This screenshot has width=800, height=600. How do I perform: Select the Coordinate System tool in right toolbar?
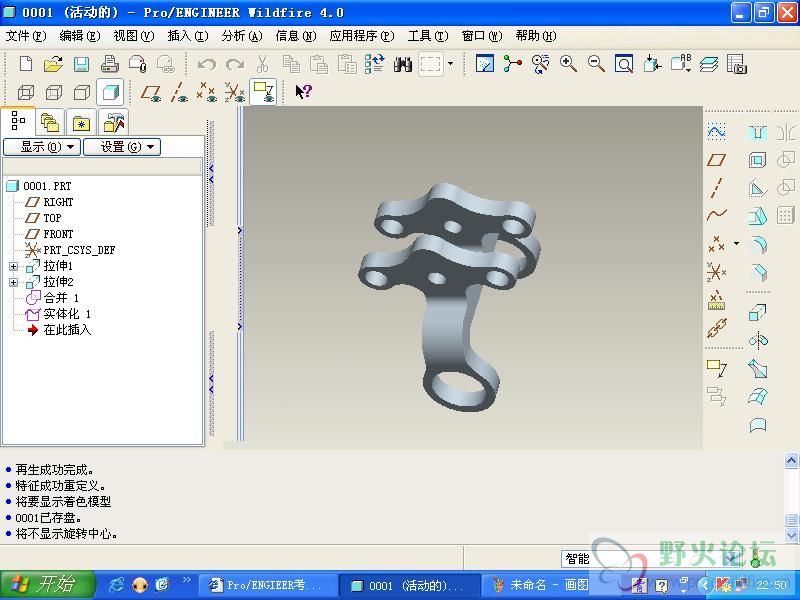tap(716, 272)
